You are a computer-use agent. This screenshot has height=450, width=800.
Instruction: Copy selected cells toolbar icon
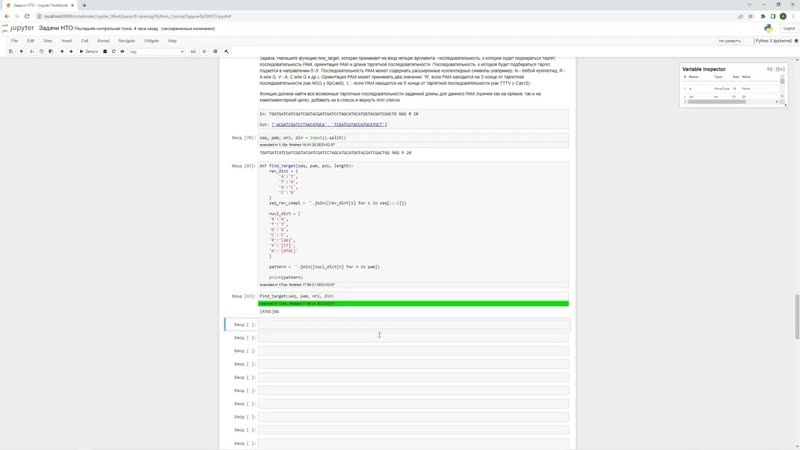coord(41,52)
